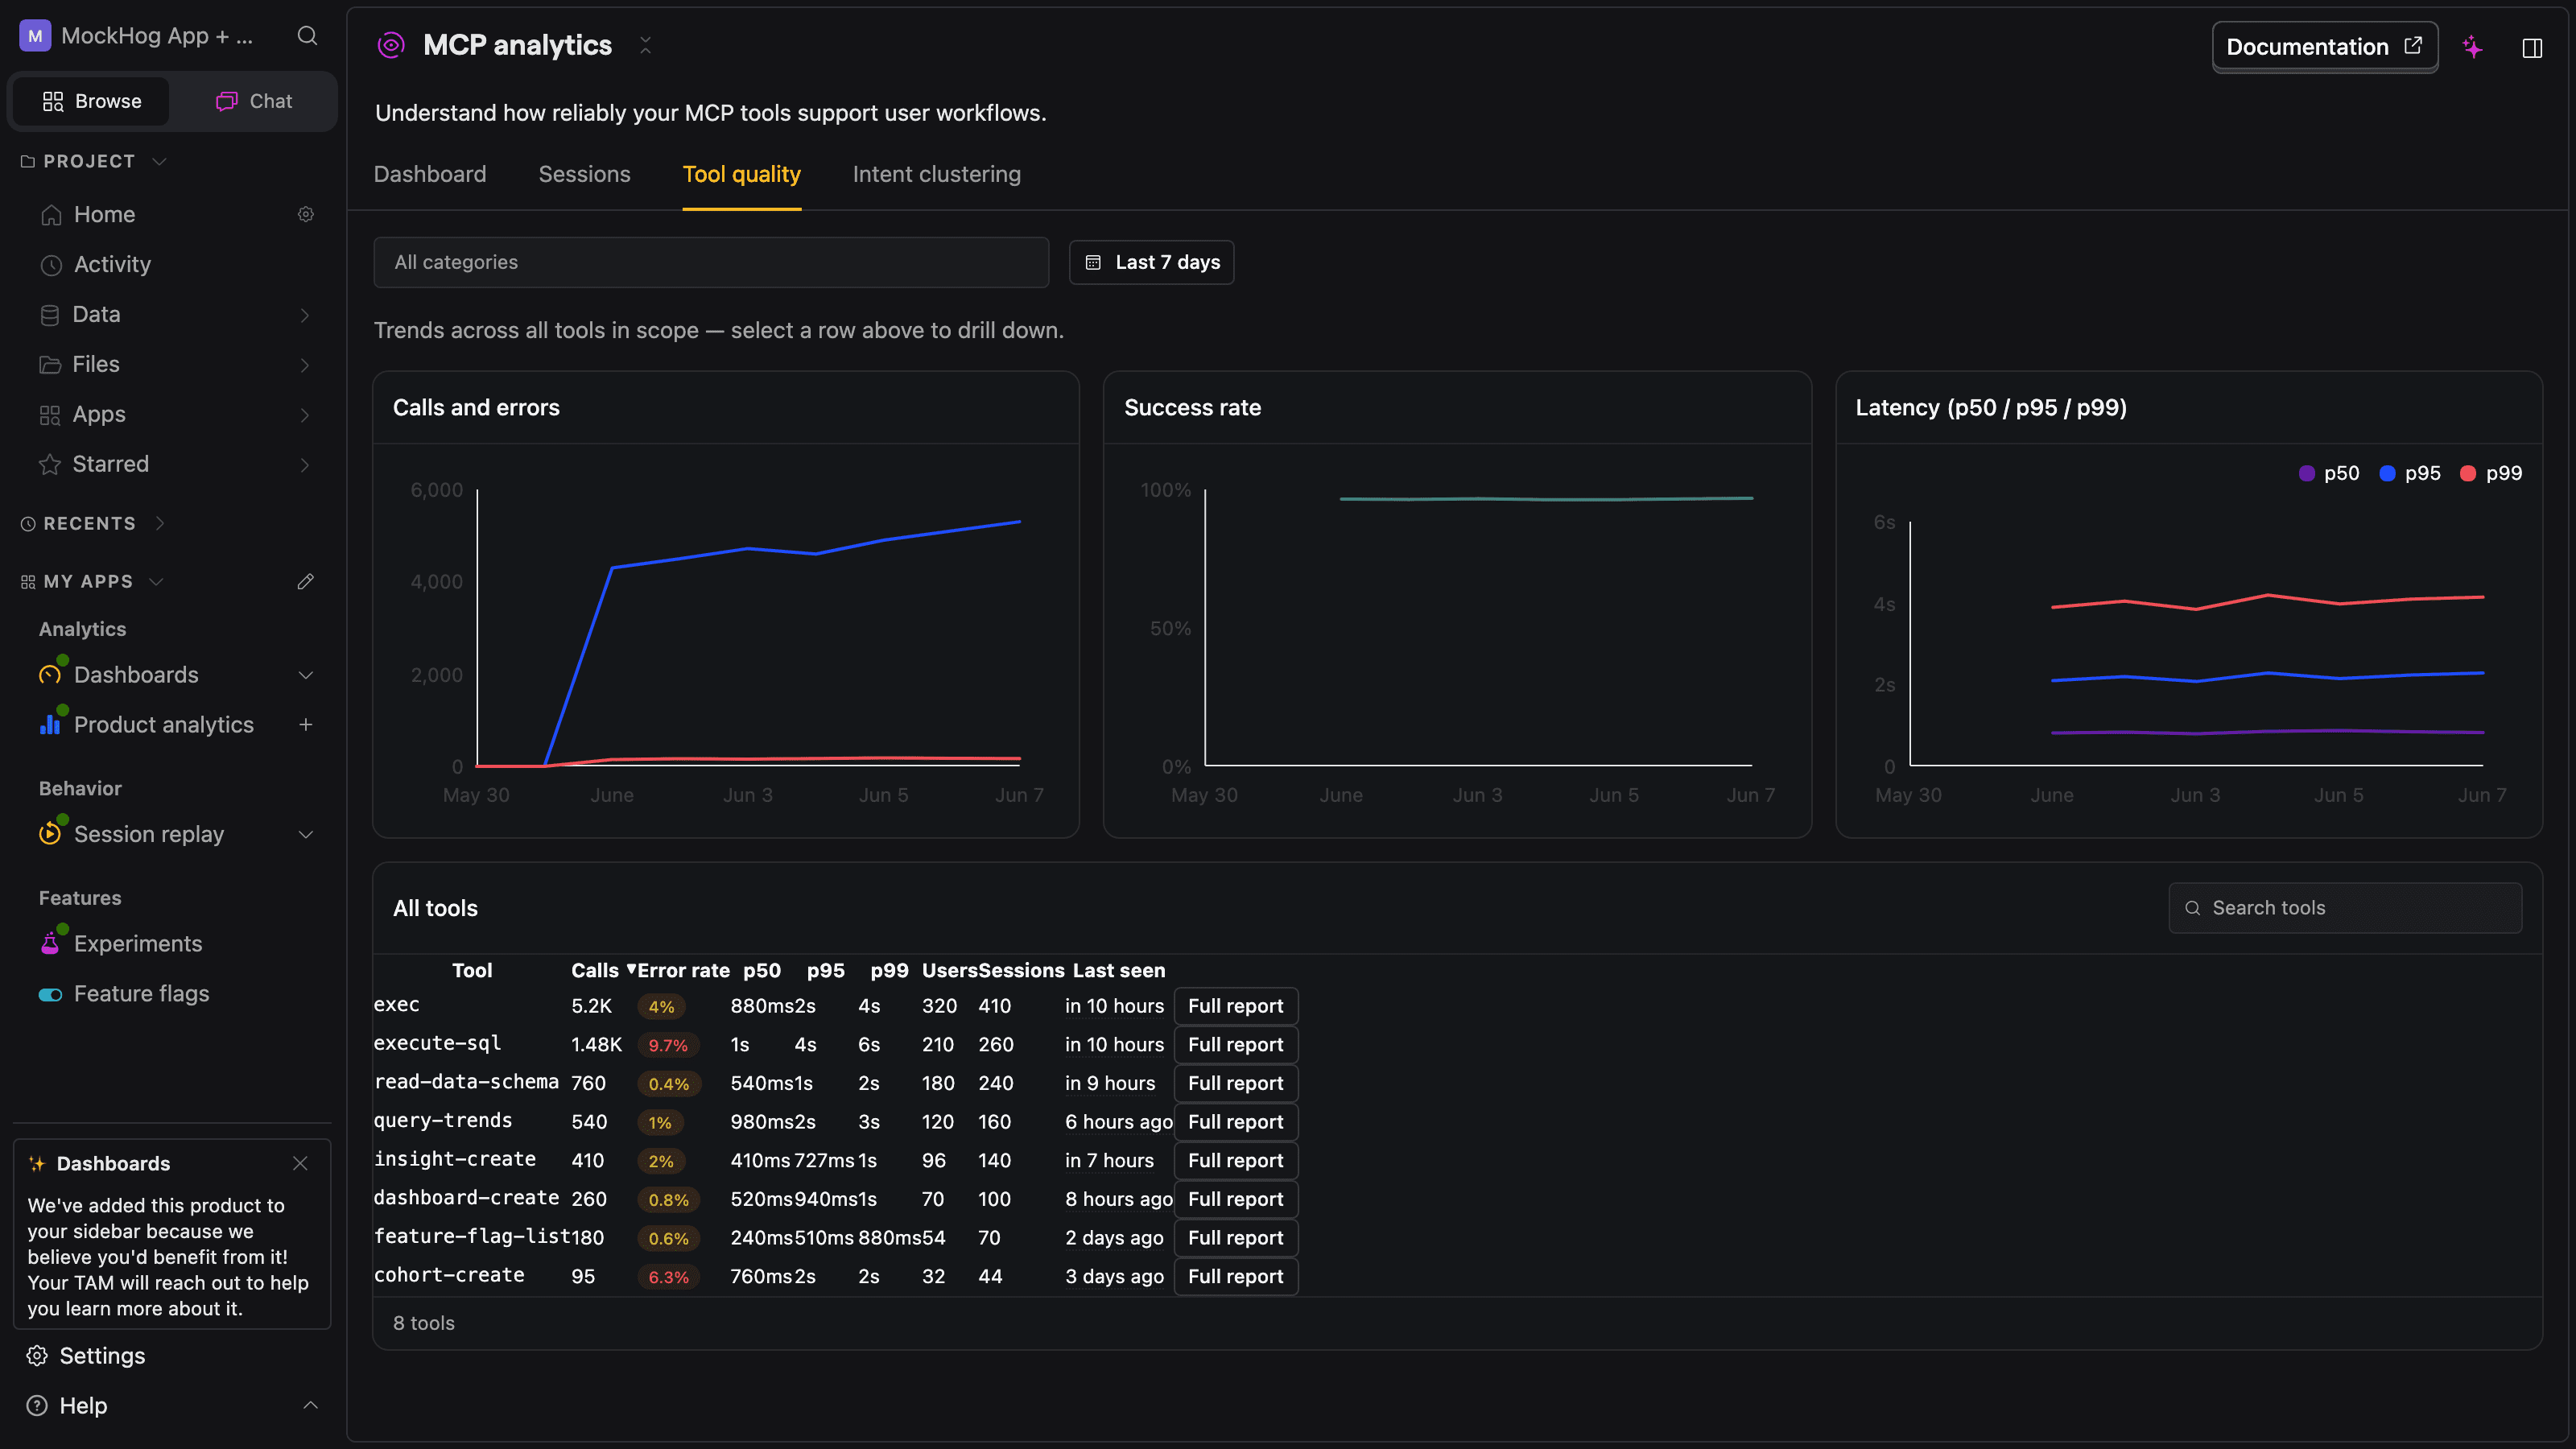Switch to the Dashboard tab
Image resolution: width=2576 pixels, height=1449 pixels.
[x=430, y=174]
